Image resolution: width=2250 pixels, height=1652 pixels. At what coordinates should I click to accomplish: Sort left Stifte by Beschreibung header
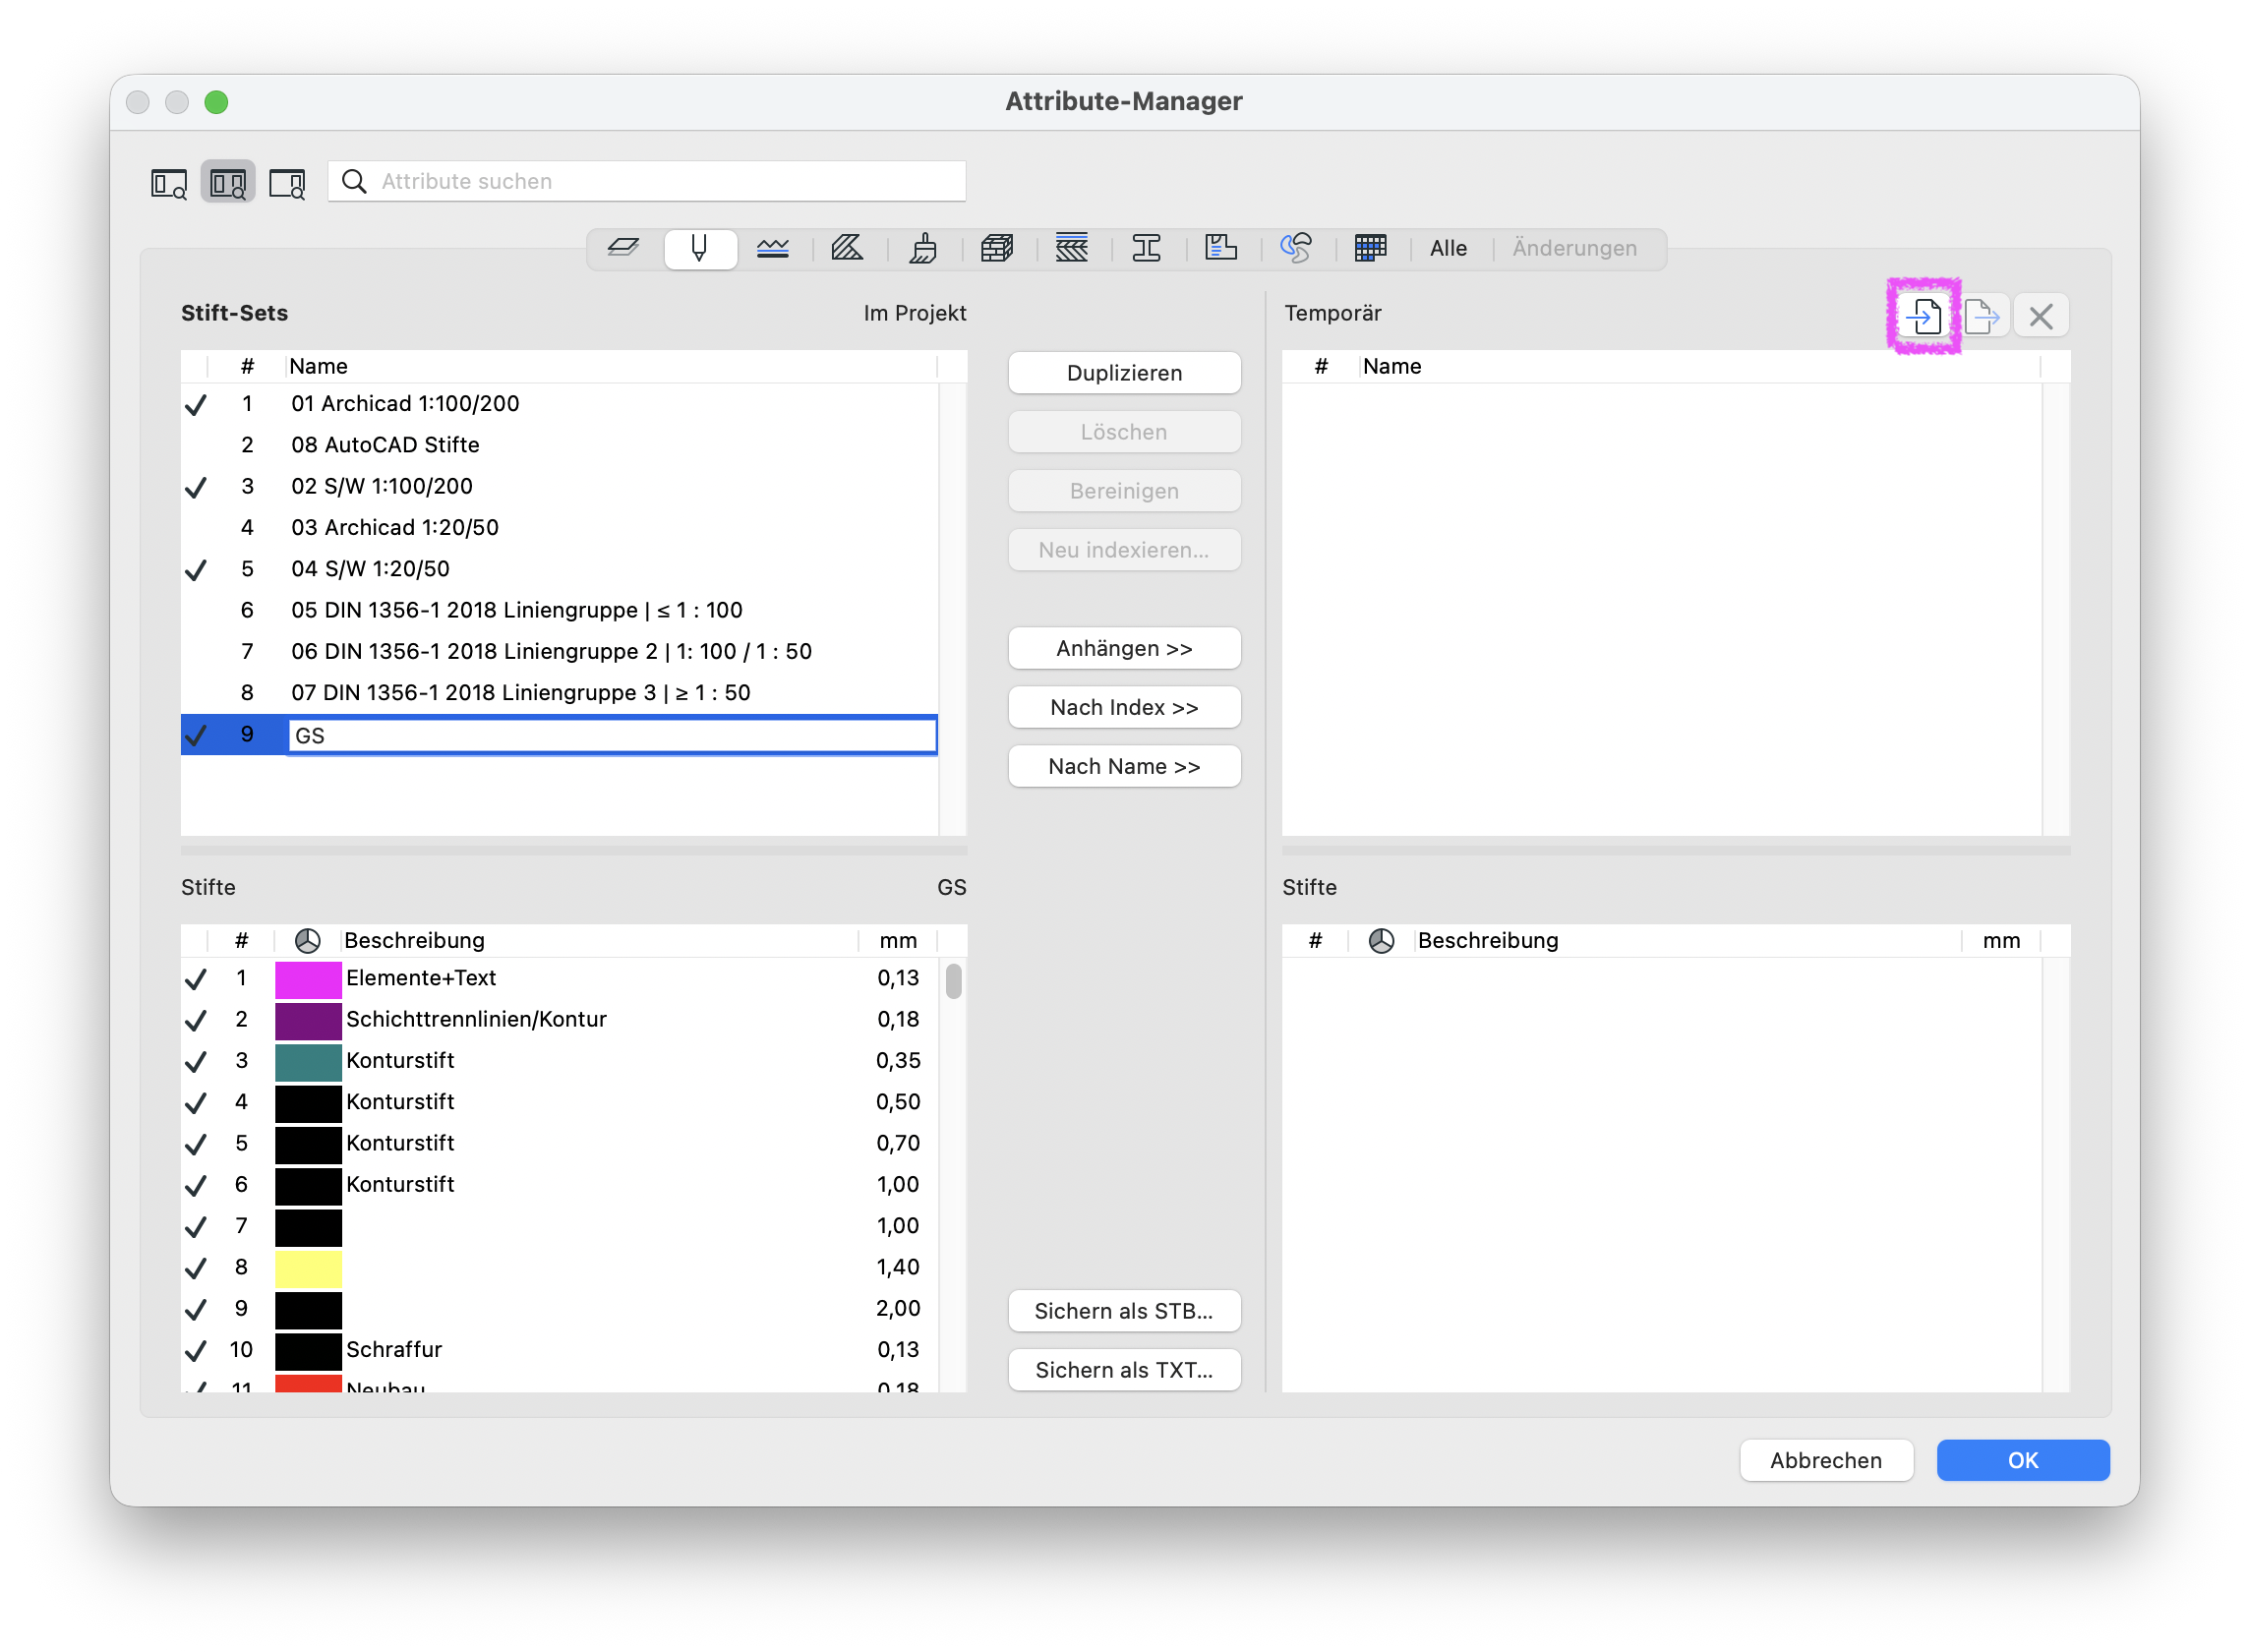pos(599,940)
